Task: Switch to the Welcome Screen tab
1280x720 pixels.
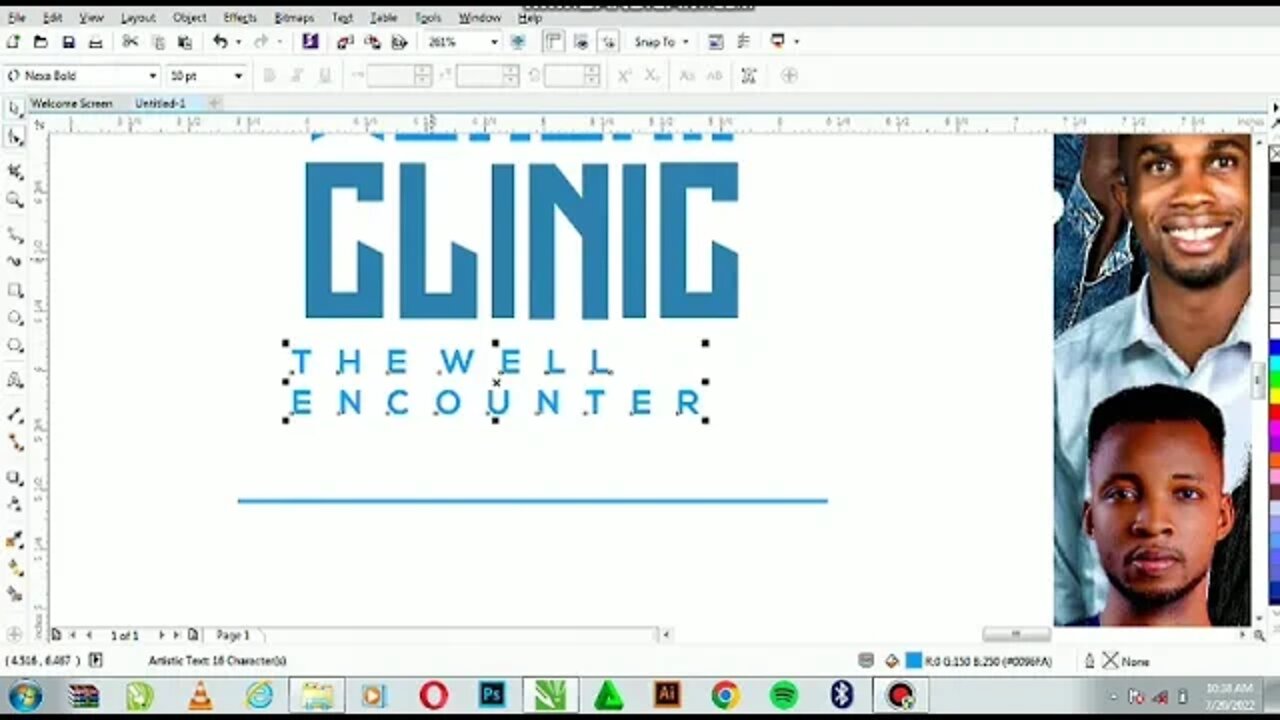Action: (71, 103)
